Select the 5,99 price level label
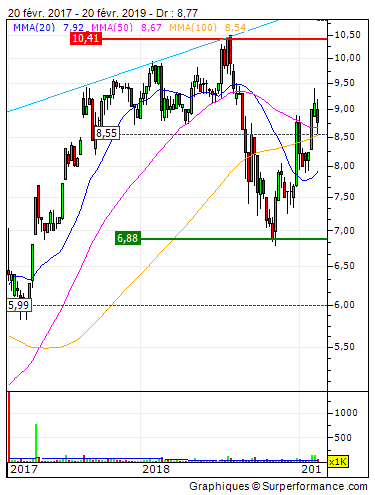This screenshot has height=495, width=375. [19, 305]
